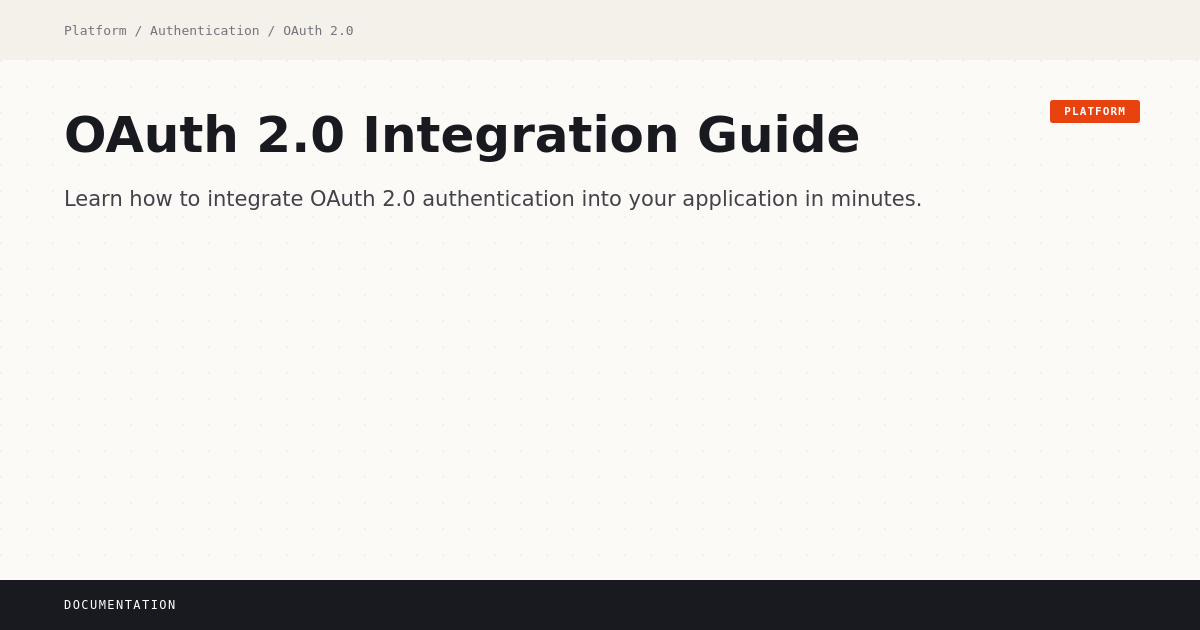
Task: Click the orange PLATFORM badge
Action: pos(1094,111)
